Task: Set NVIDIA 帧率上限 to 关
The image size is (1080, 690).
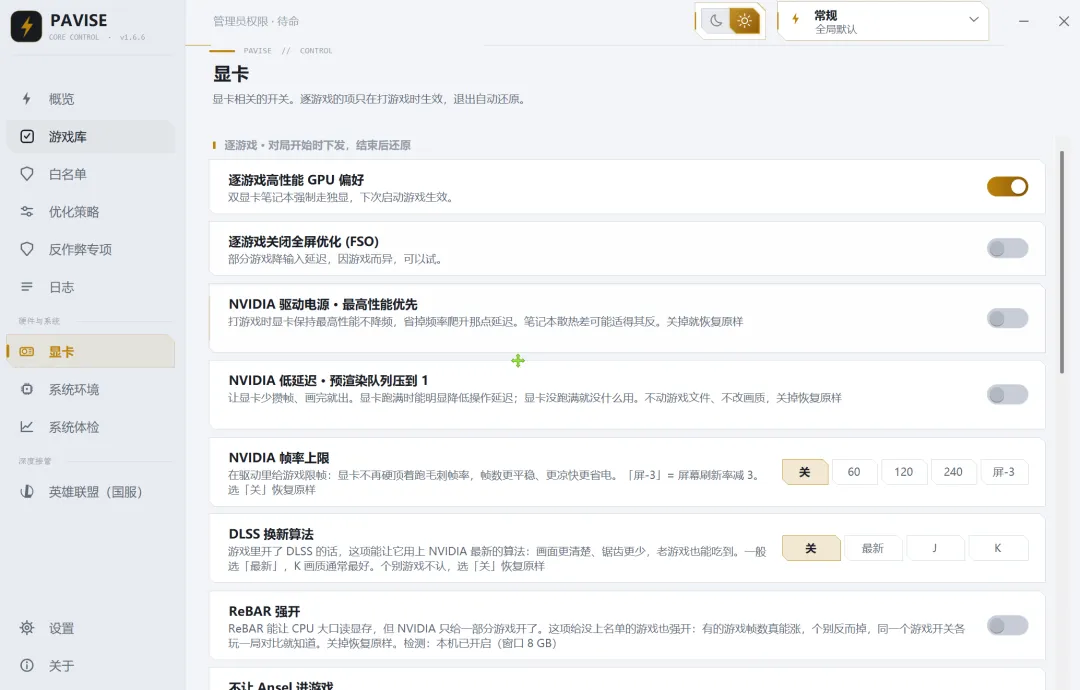Action: click(x=804, y=472)
